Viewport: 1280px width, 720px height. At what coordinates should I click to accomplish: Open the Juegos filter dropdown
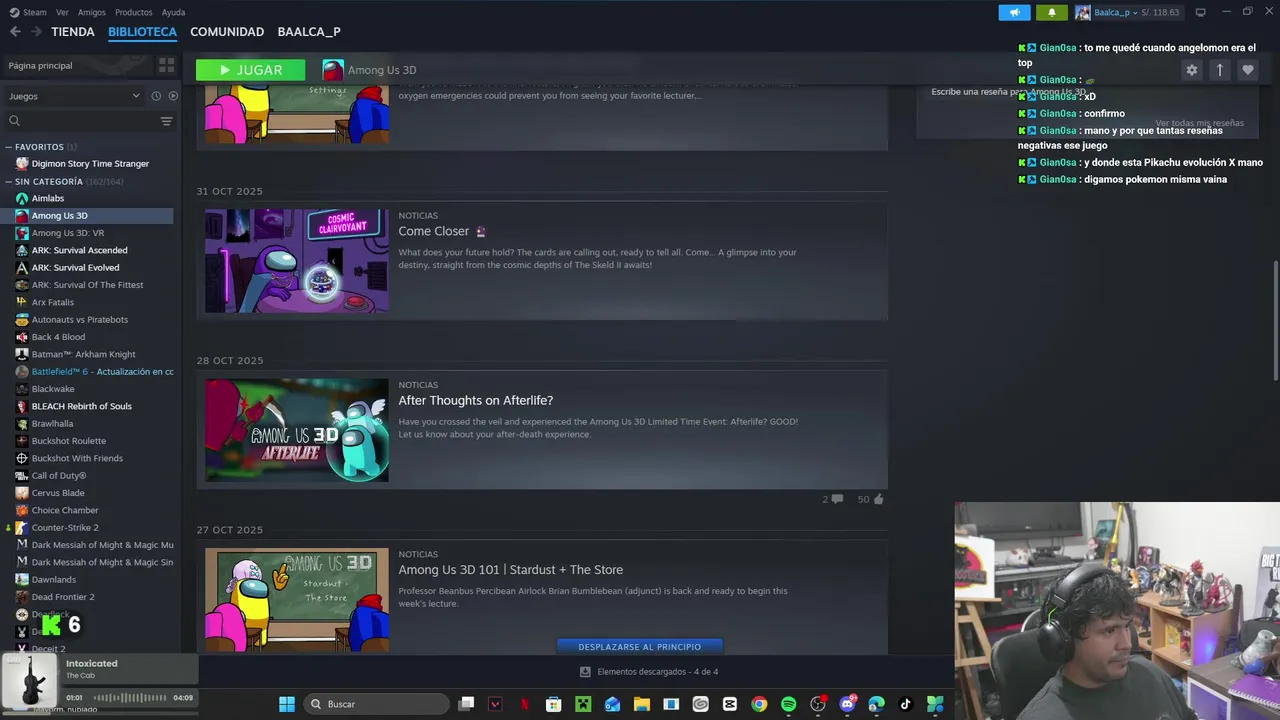(x=75, y=96)
